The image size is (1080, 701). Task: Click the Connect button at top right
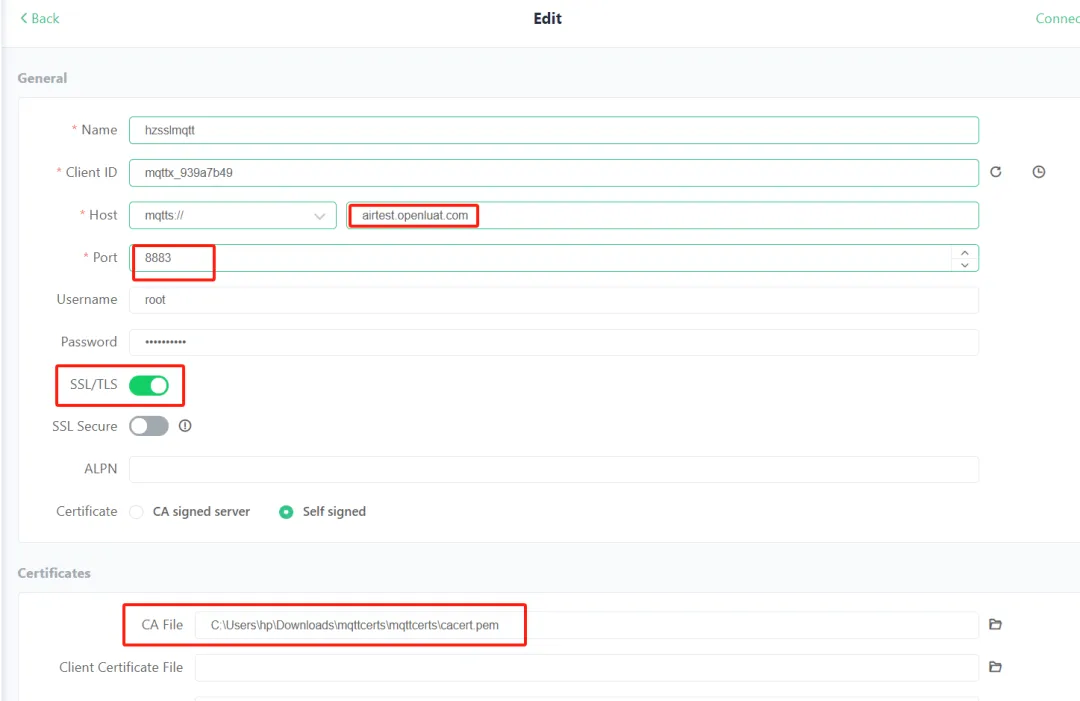point(1057,19)
